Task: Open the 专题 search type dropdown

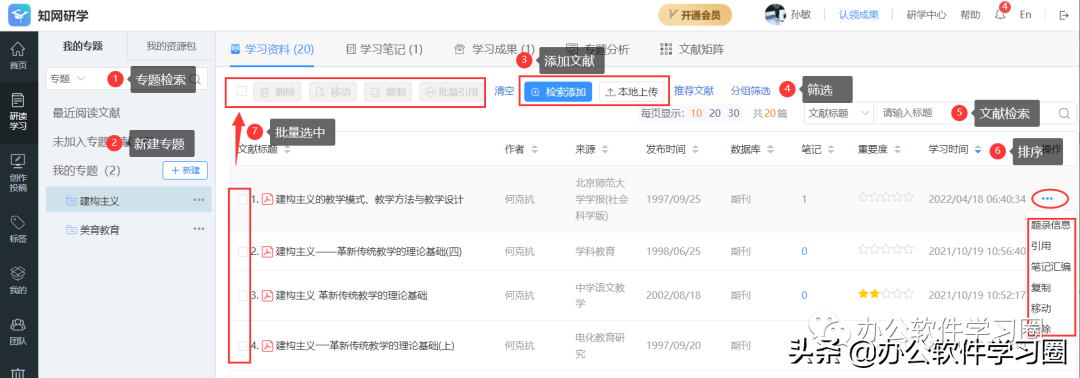Action: (x=68, y=79)
